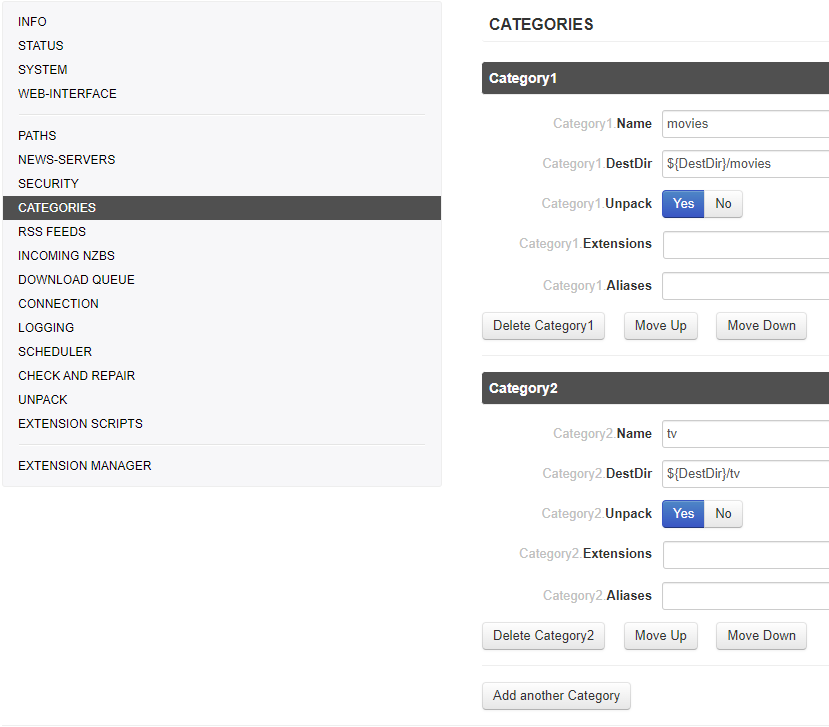Open the Extension Manager page
The width and height of the screenshot is (829, 727).
85,466
